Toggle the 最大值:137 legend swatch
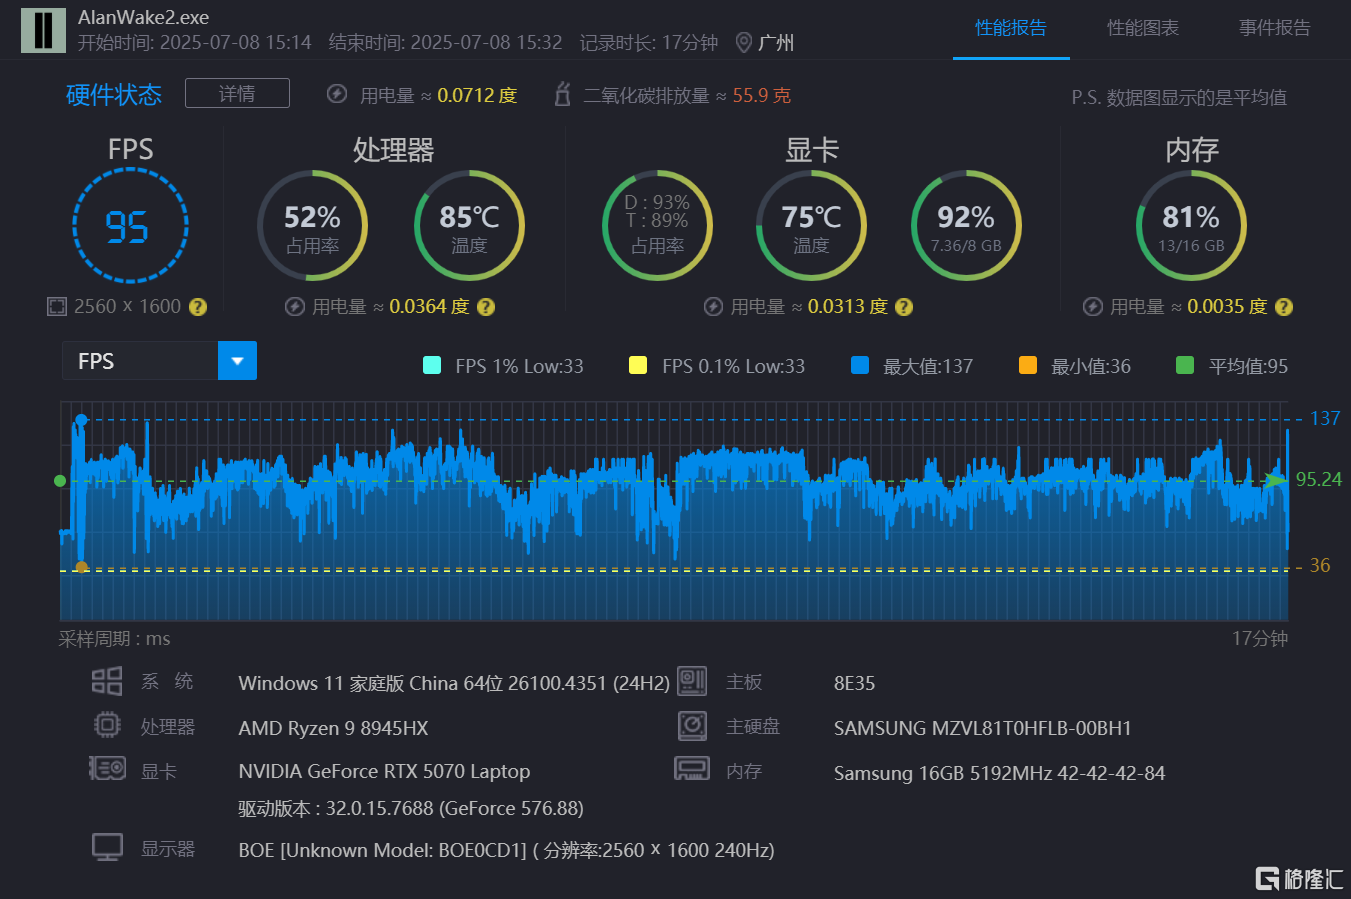This screenshot has width=1351, height=899. 860,365
